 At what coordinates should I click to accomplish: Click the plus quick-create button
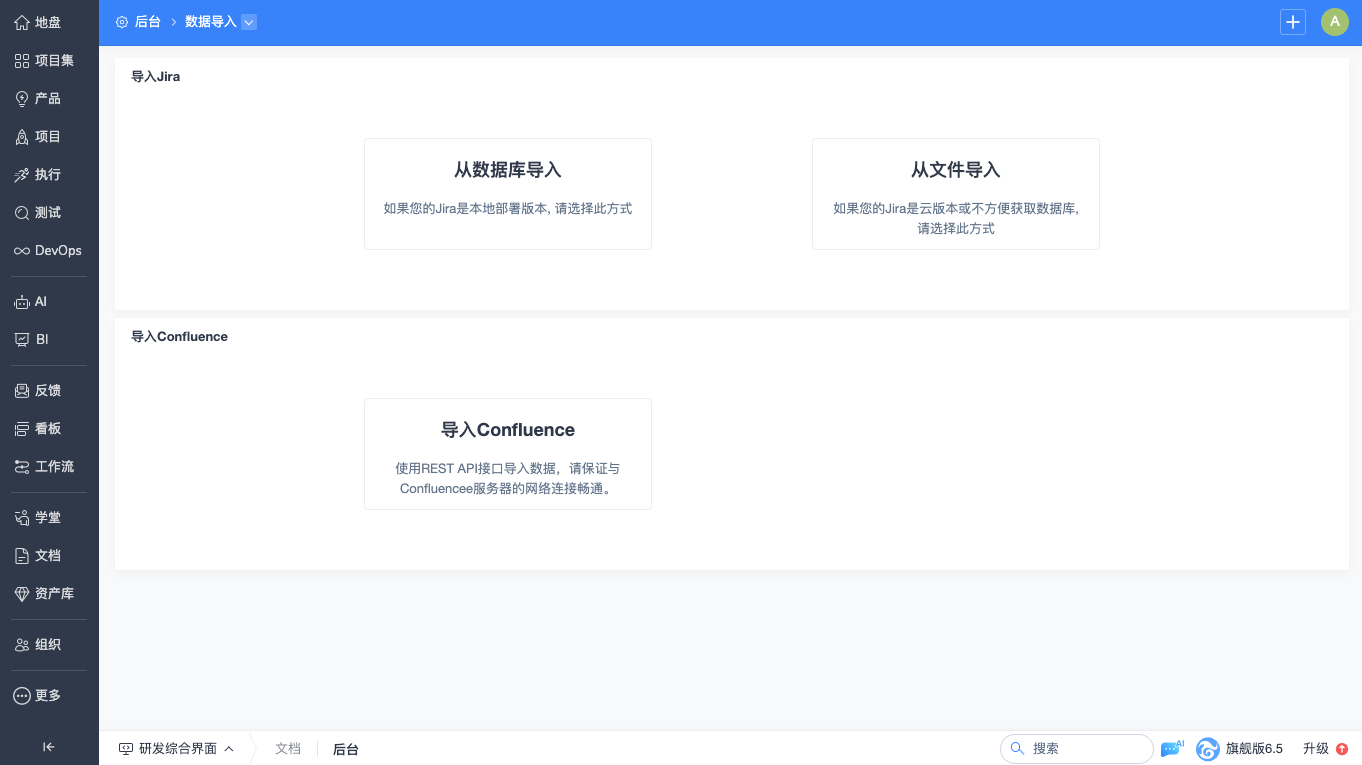pos(1293,22)
